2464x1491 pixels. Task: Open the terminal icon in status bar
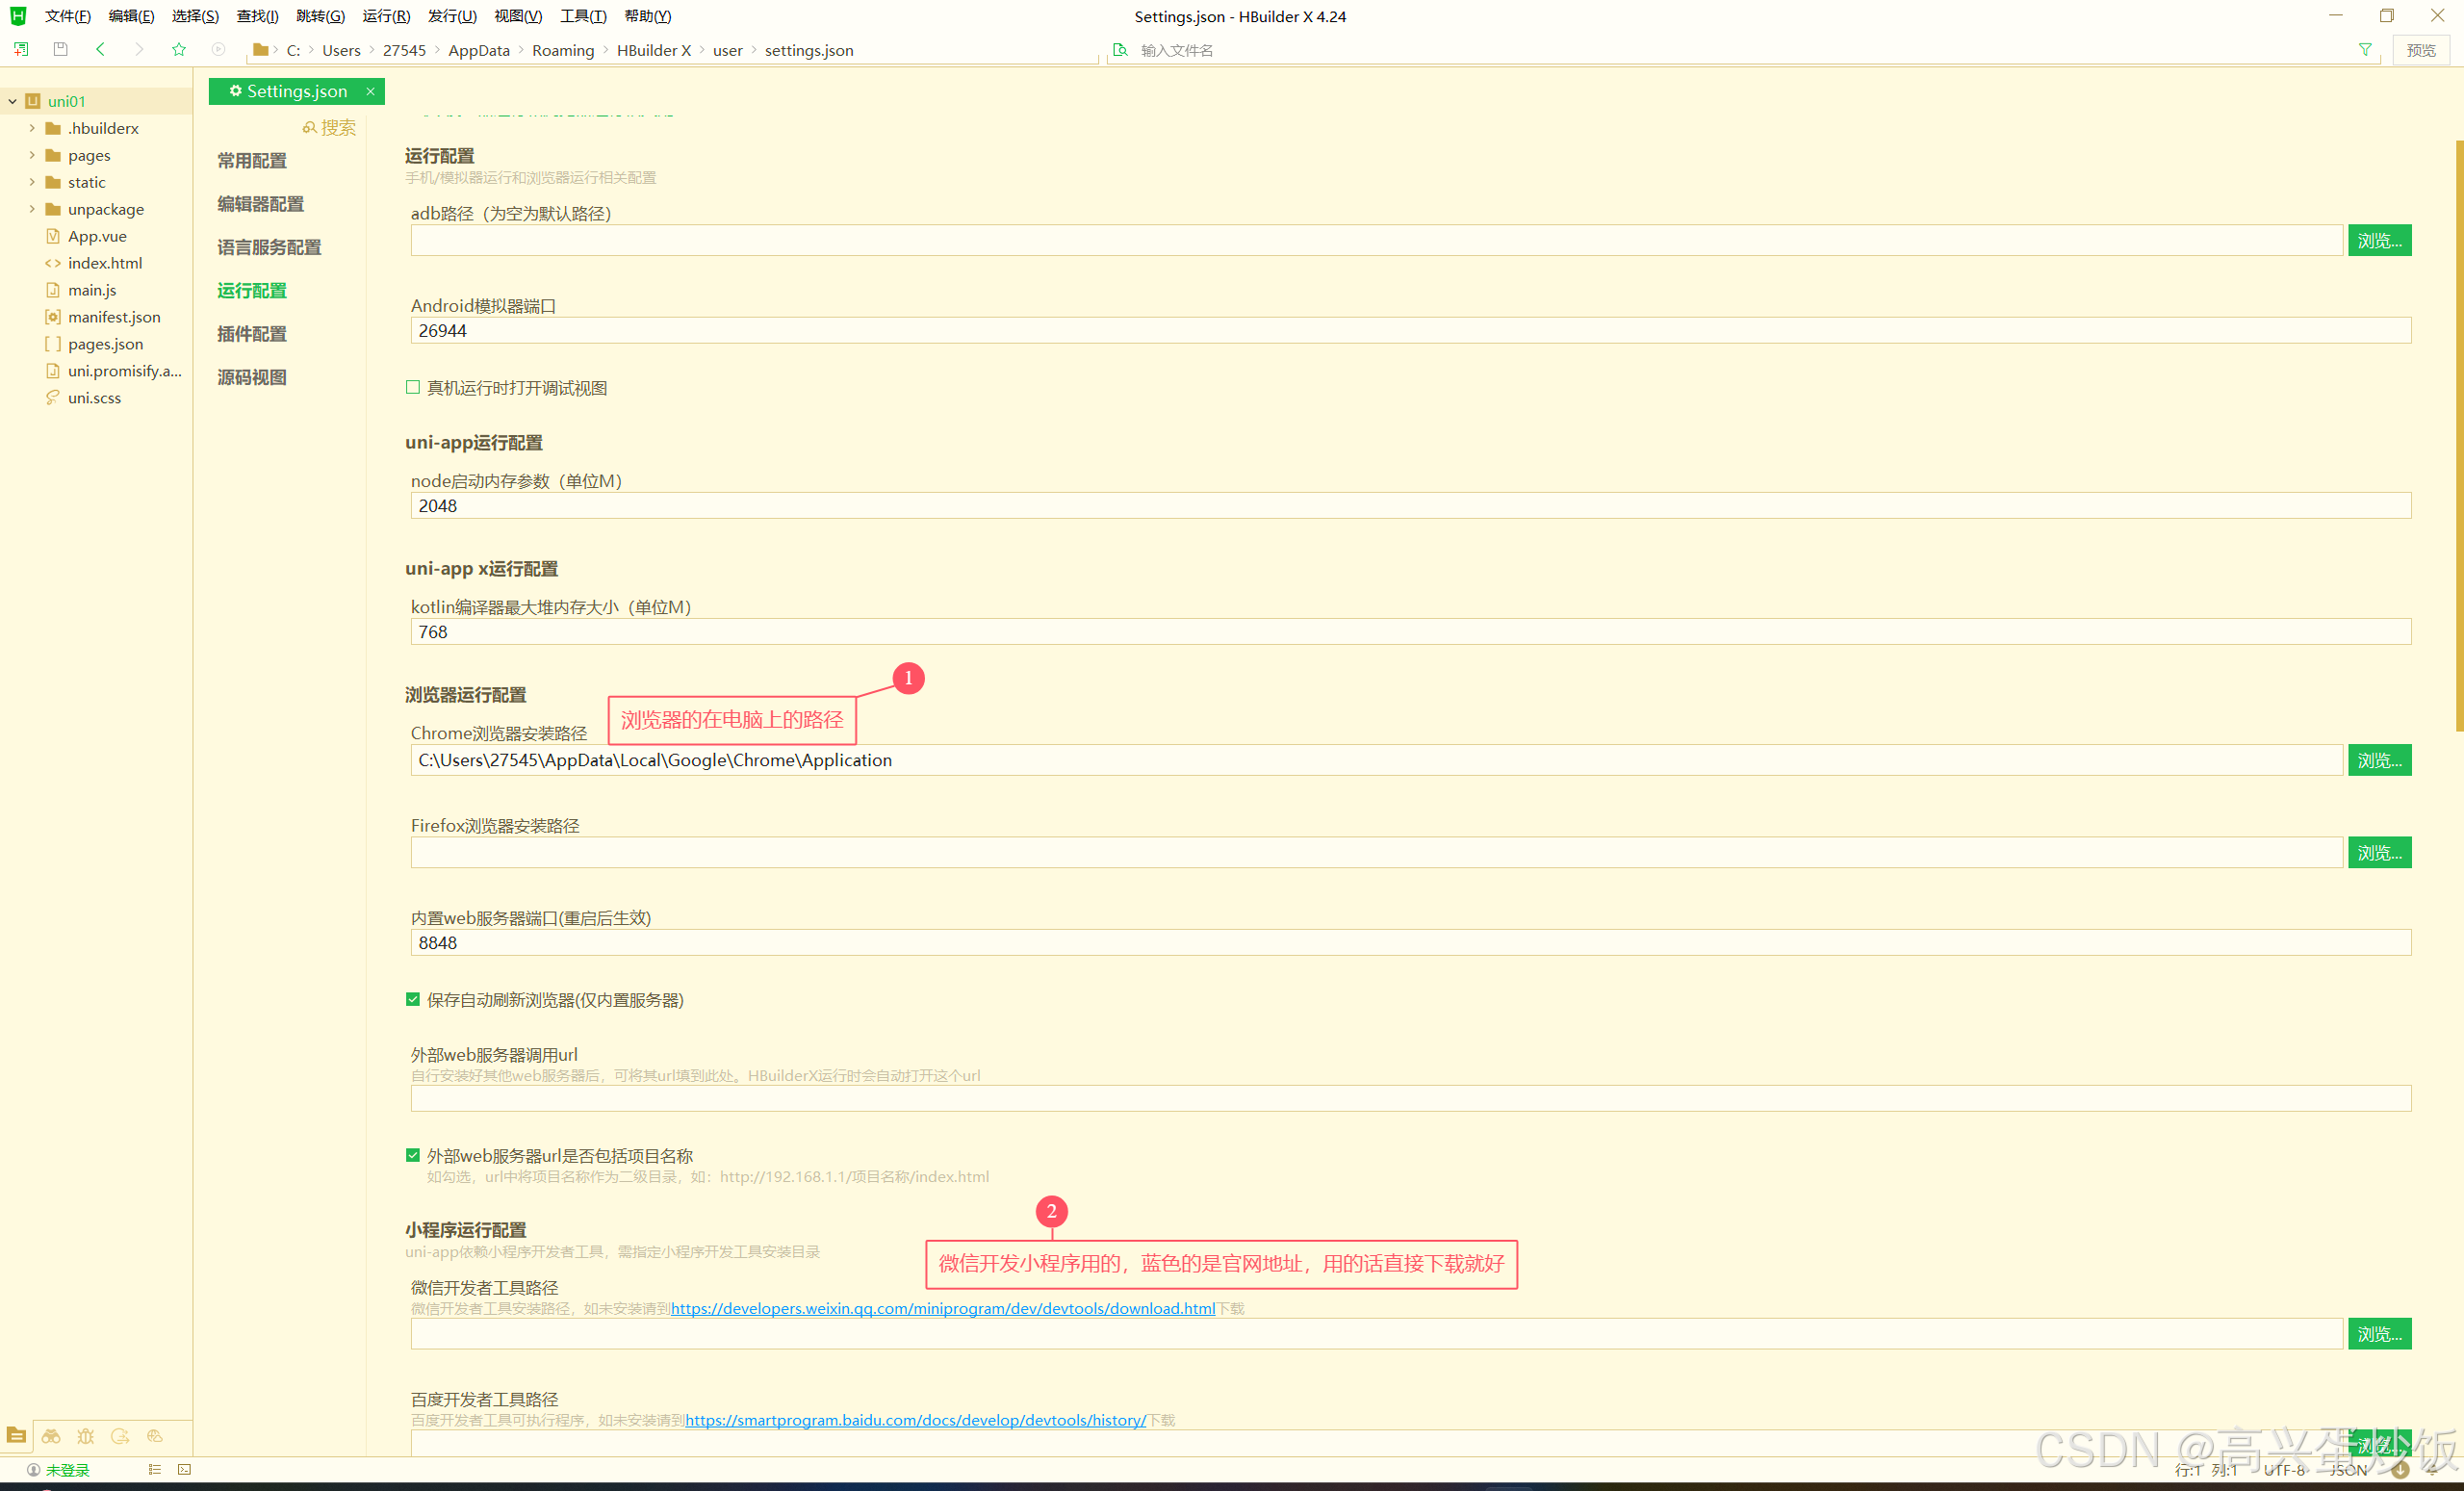click(184, 1469)
